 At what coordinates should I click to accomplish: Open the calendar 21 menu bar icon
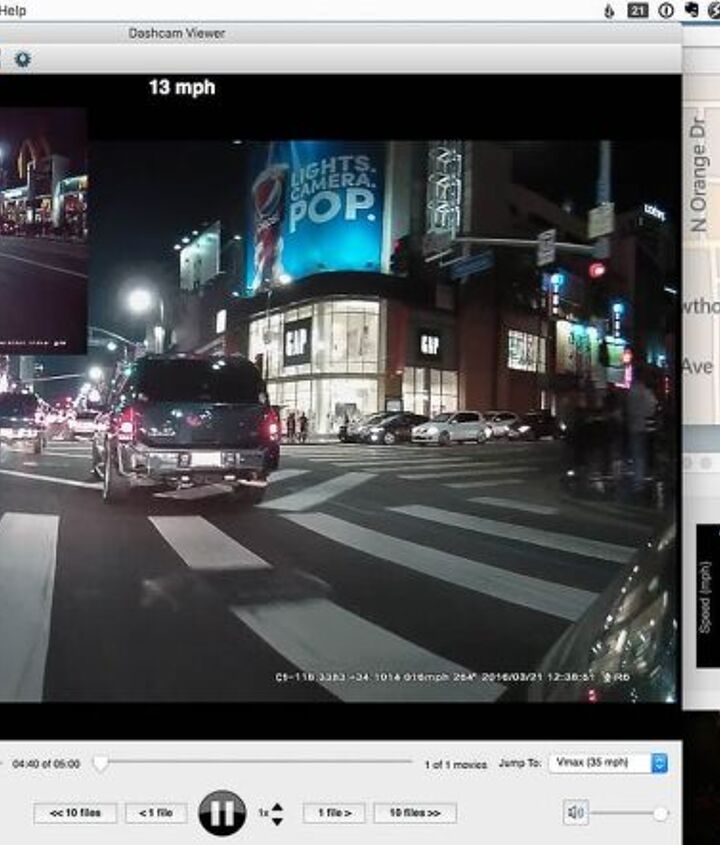[638, 10]
